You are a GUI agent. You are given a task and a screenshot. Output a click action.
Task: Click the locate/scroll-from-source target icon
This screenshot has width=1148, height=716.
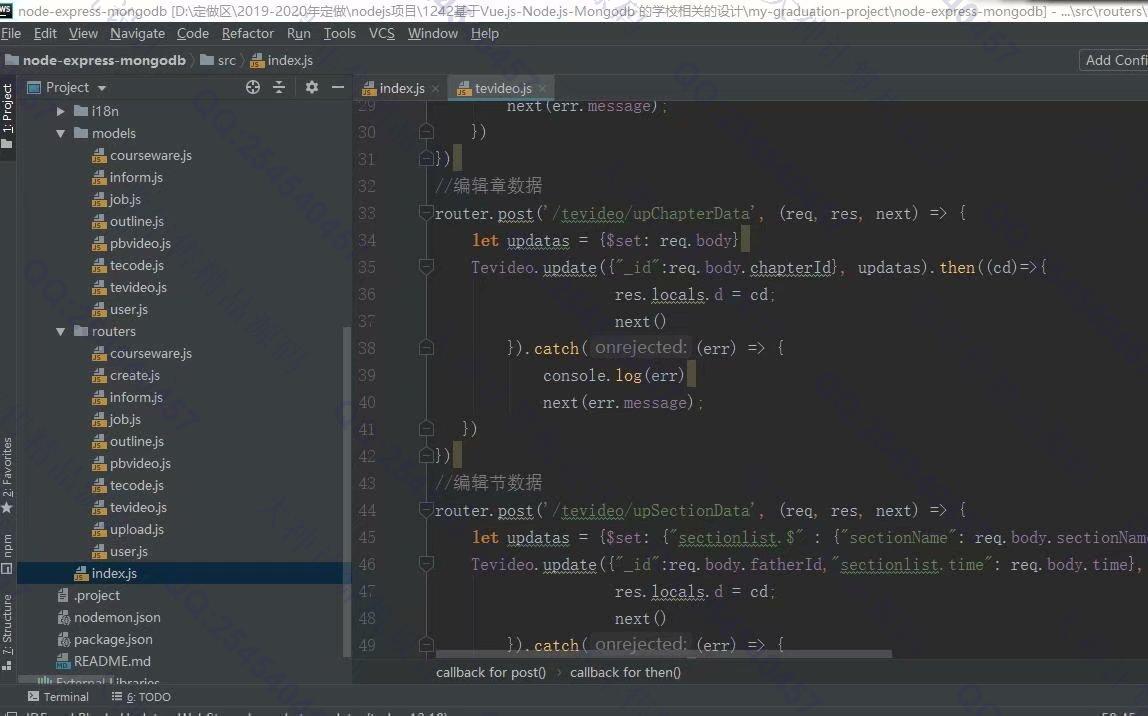point(253,87)
